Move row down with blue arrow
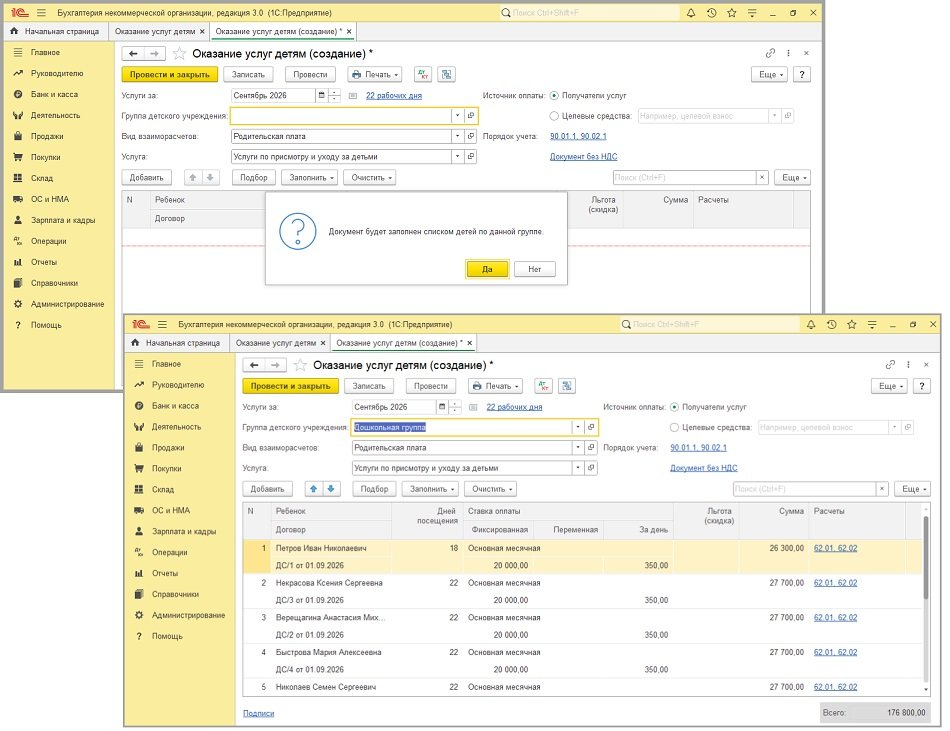 tap(331, 489)
